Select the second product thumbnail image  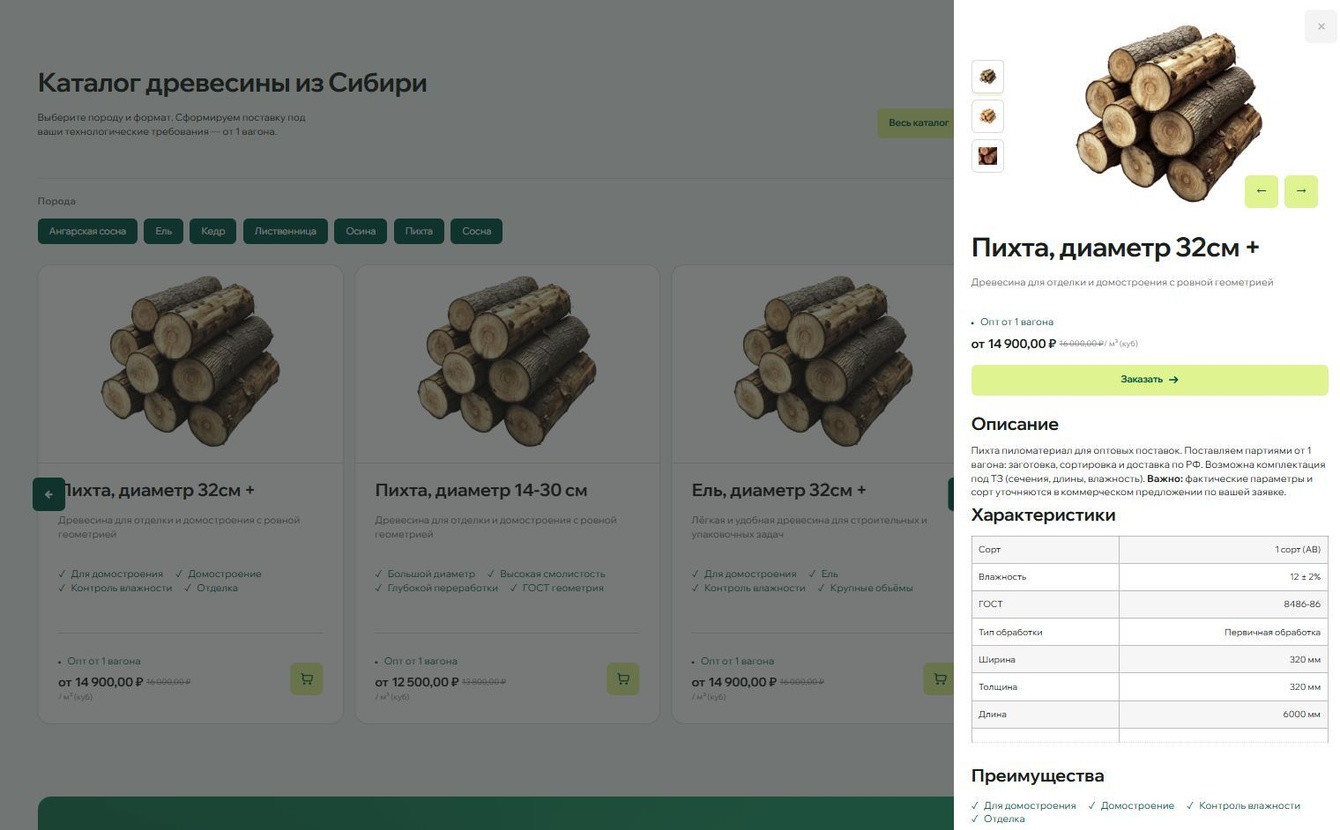tap(988, 116)
